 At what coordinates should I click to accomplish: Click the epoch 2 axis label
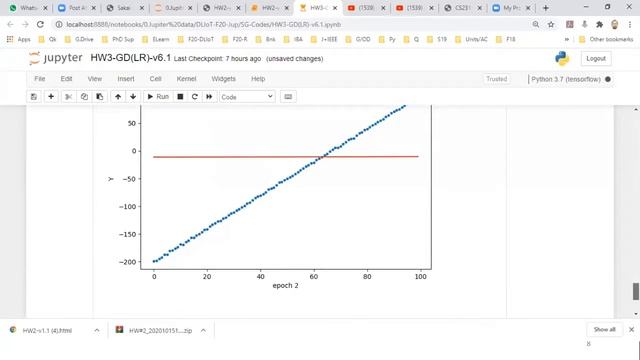click(x=285, y=286)
